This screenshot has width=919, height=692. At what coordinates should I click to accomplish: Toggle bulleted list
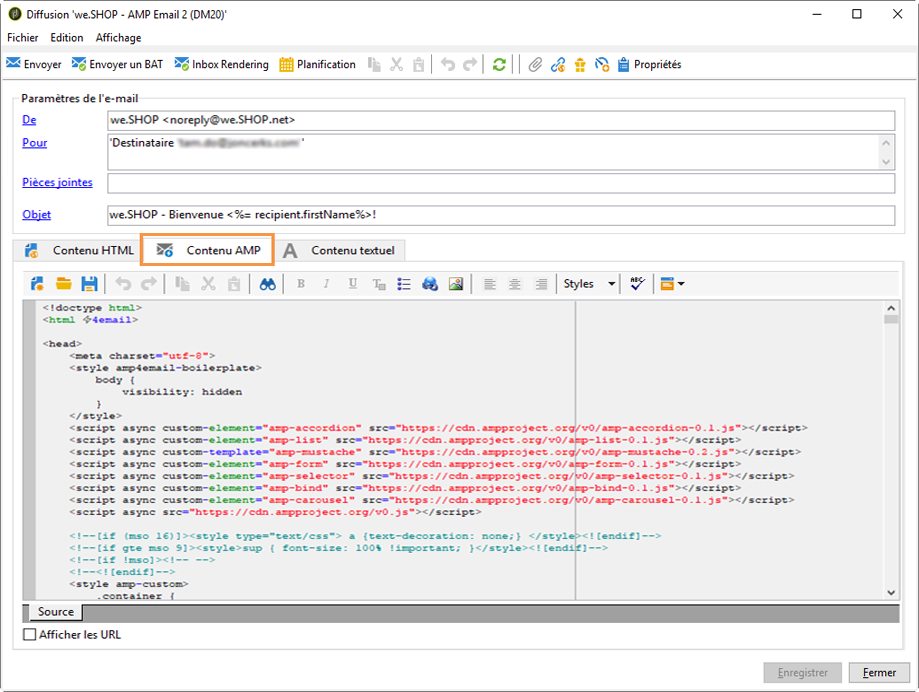404,284
